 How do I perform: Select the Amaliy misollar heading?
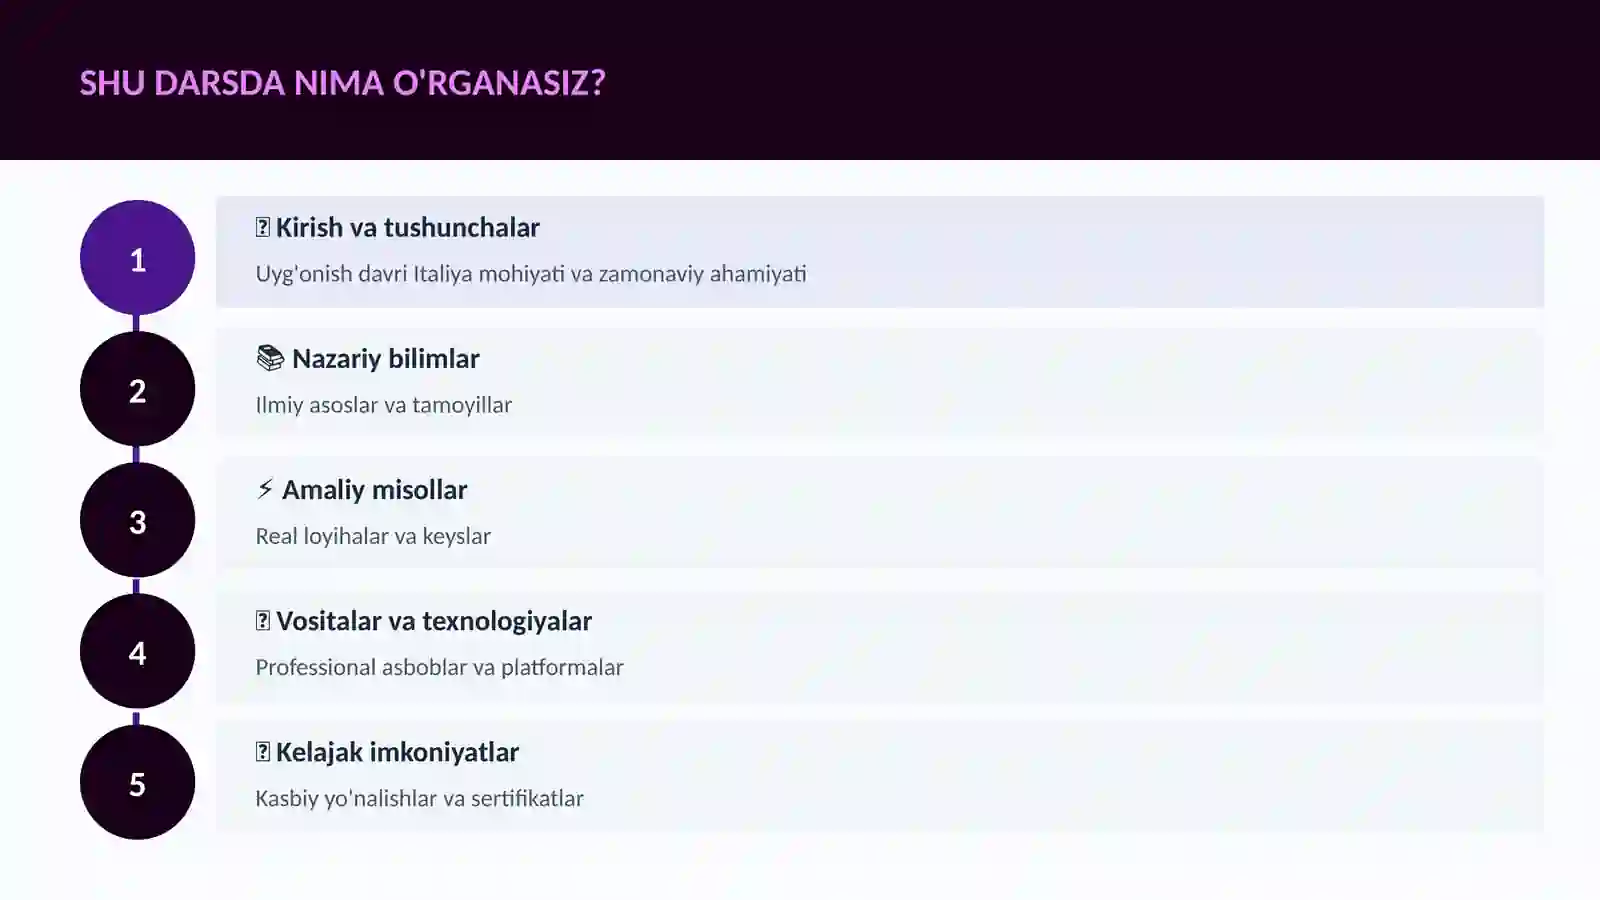(x=375, y=489)
